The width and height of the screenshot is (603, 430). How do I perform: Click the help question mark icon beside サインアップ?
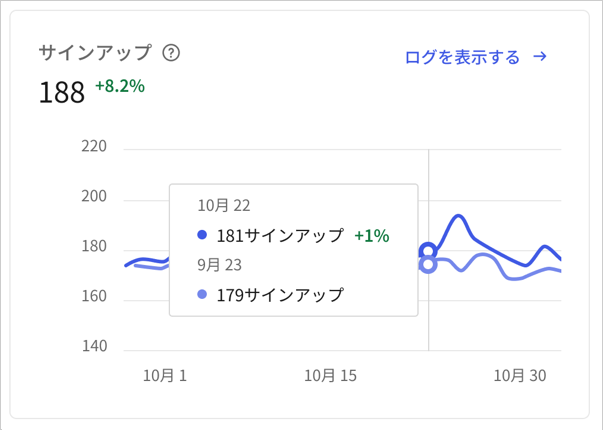pos(171,53)
